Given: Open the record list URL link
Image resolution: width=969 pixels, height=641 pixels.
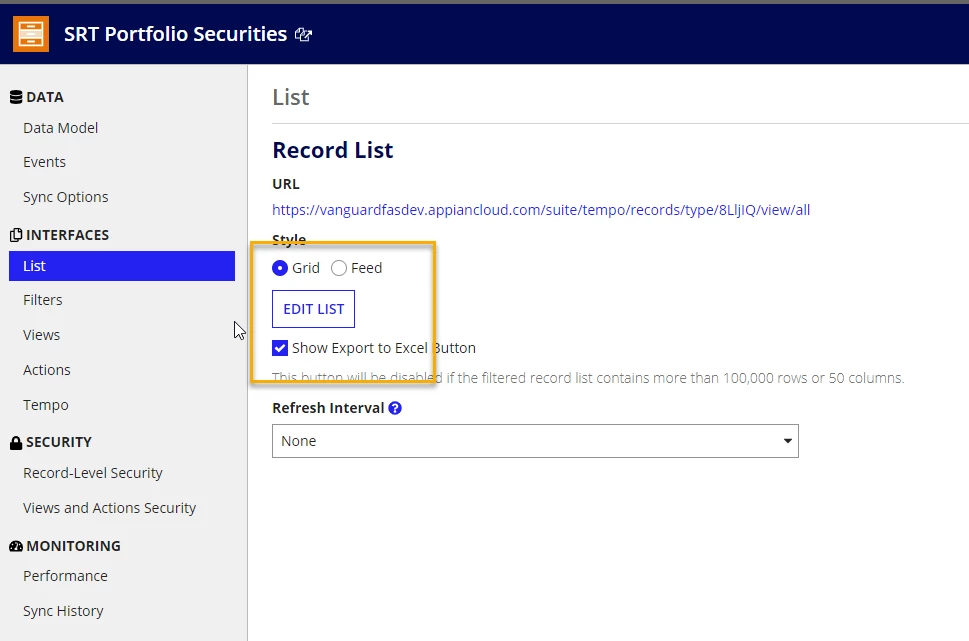Looking at the screenshot, I should pos(541,210).
